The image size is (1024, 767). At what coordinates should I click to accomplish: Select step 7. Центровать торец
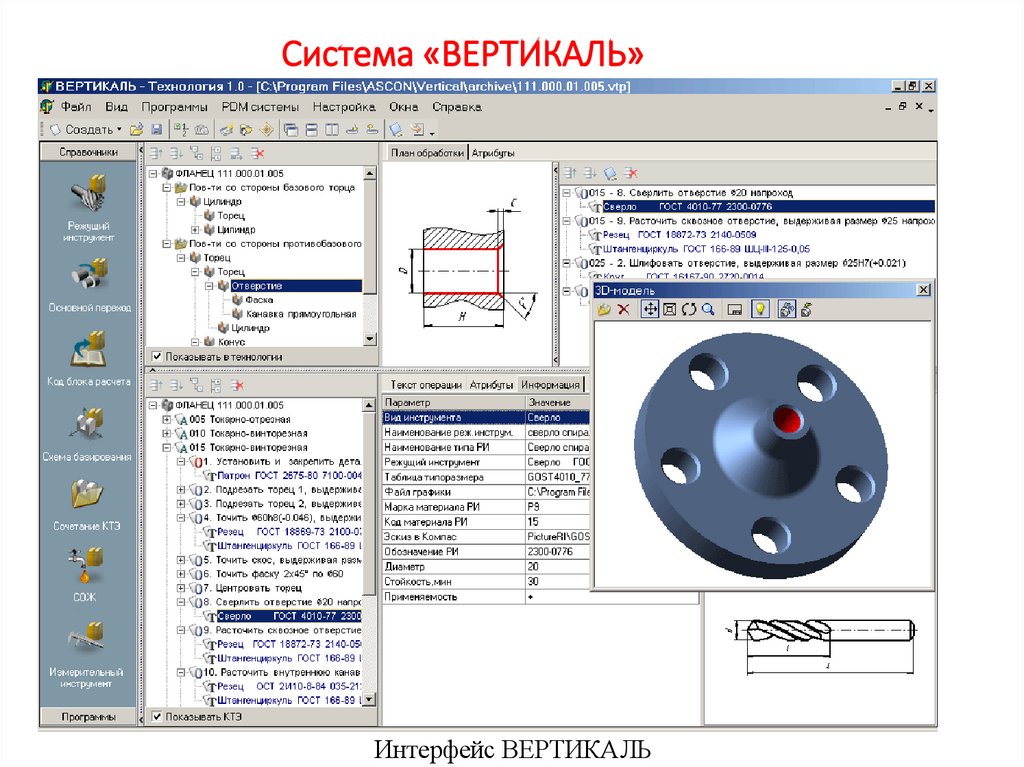(253, 588)
